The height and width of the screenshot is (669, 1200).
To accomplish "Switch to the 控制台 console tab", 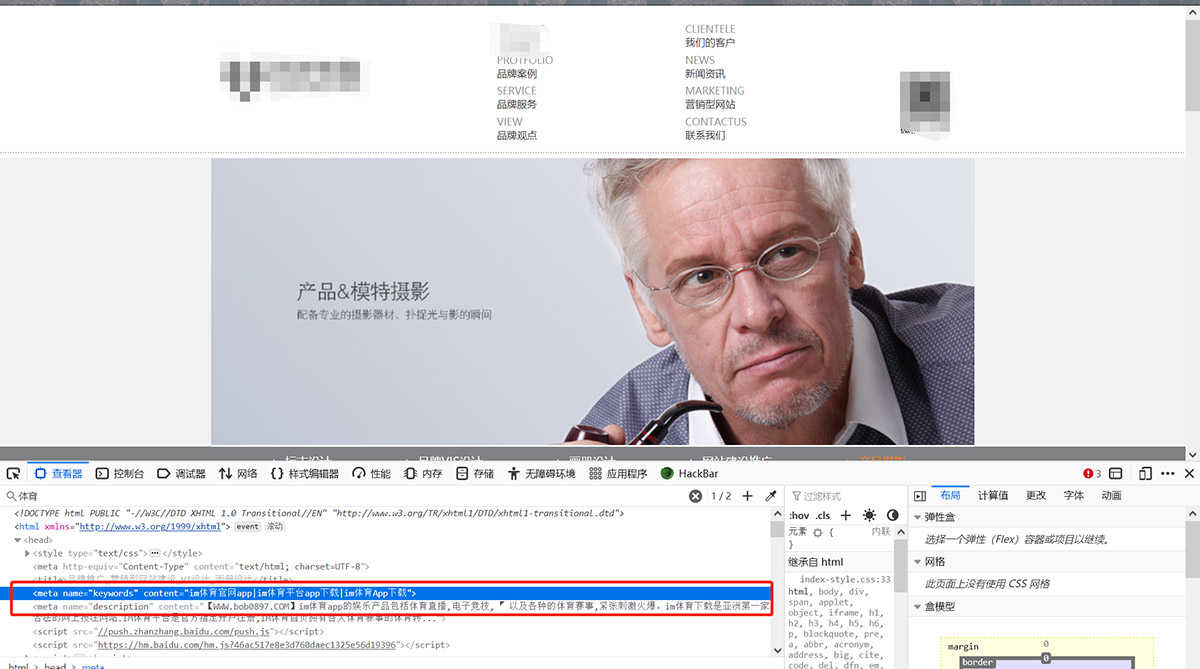I will 120,473.
